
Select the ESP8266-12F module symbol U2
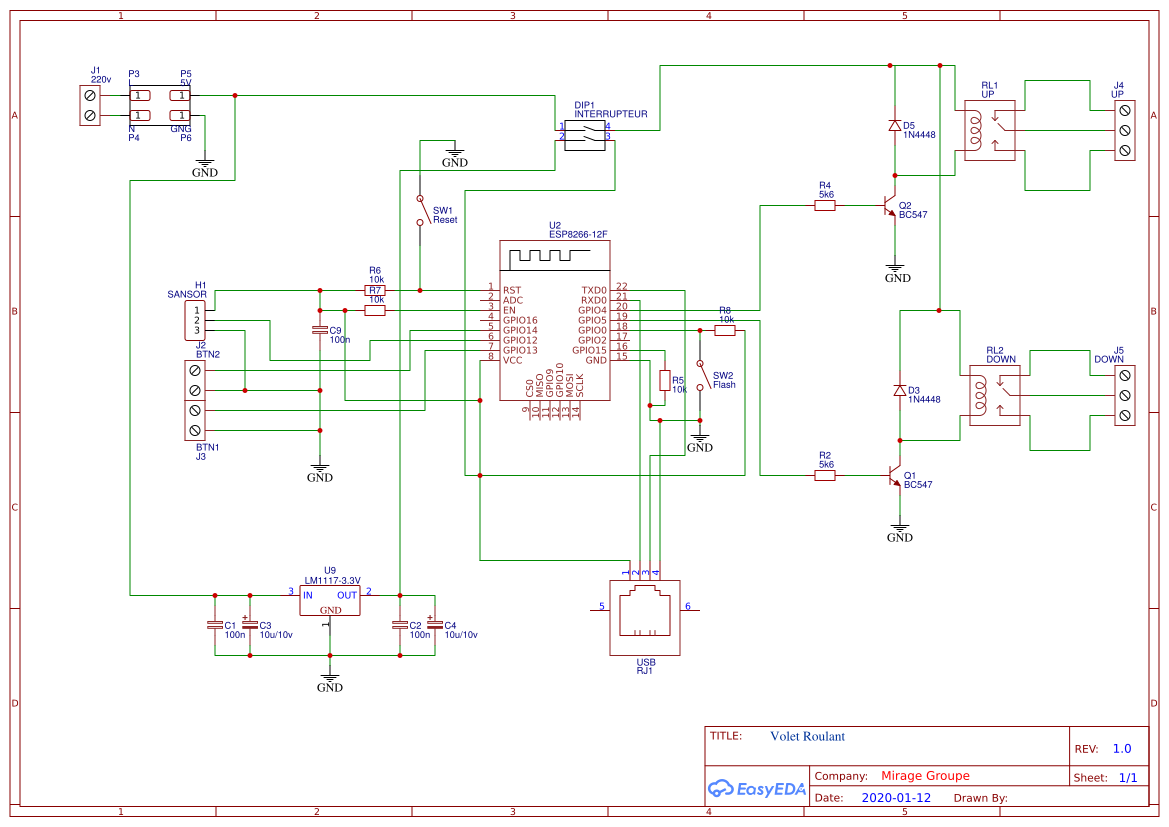pyautogui.click(x=555, y=320)
